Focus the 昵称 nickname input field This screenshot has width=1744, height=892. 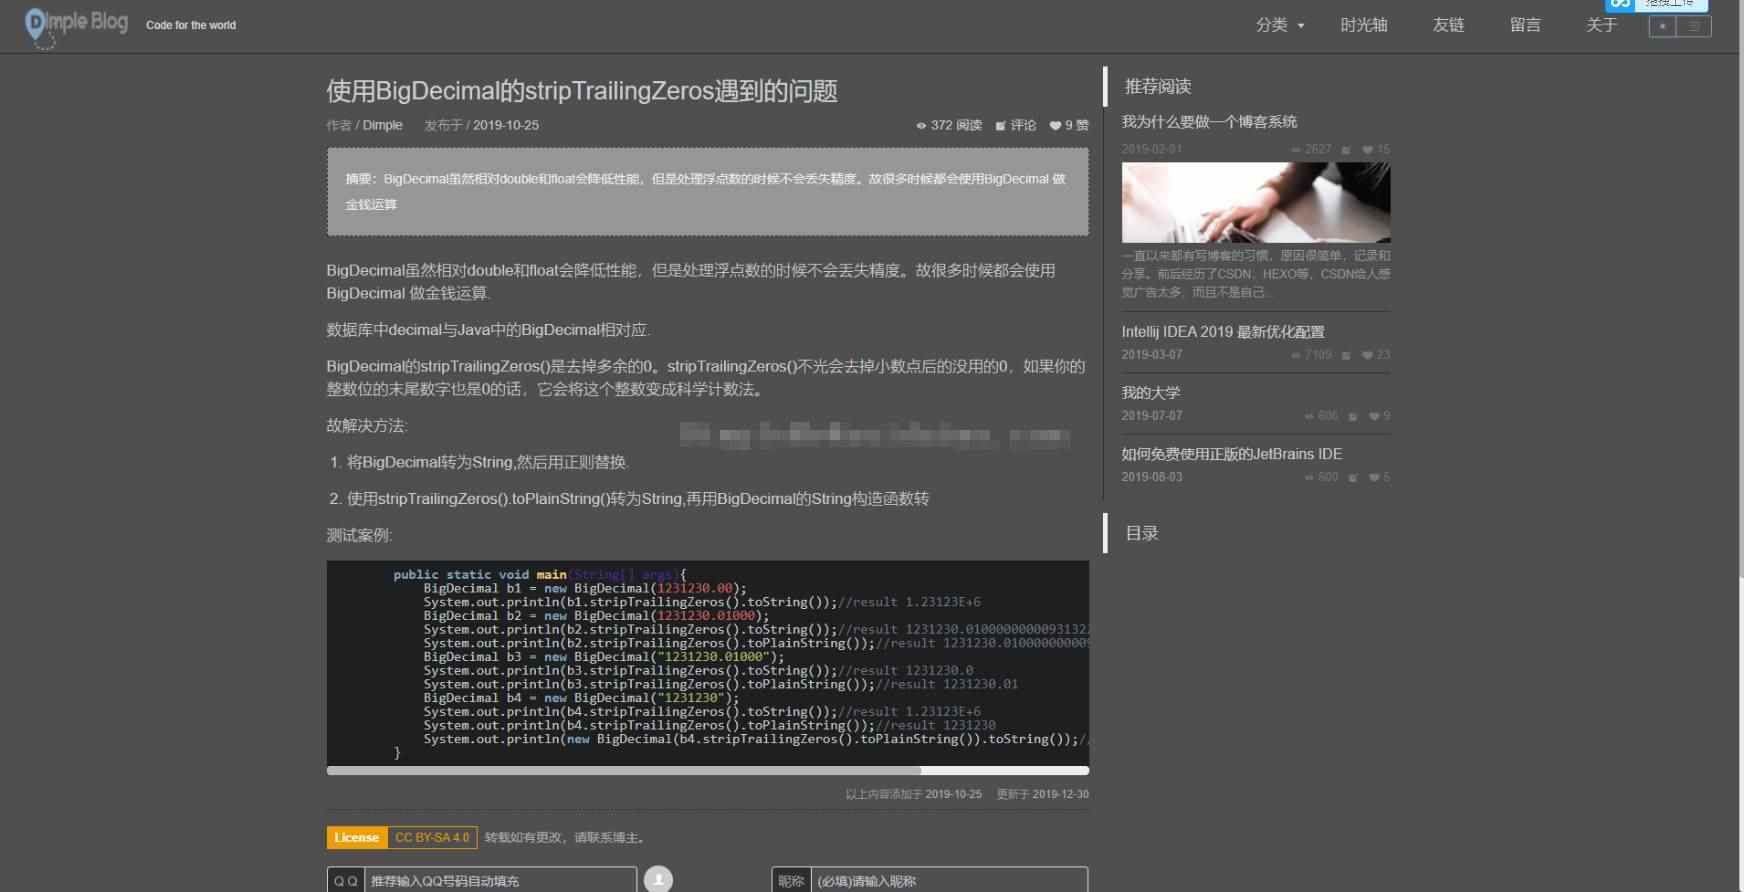click(x=948, y=880)
